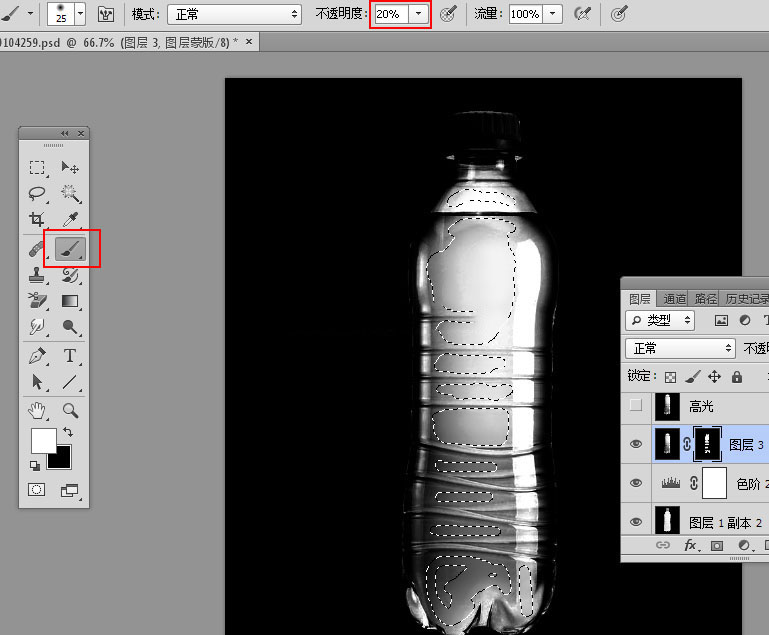Hide 图层 3 using its eye icon
Image resolution: width=769 pixels, height=635 pixels.
635,444
